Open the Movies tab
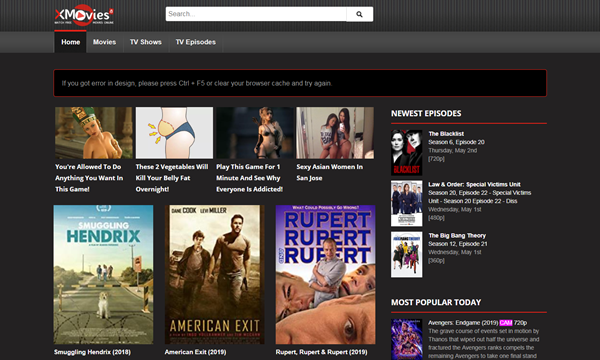 click(104, 42)
